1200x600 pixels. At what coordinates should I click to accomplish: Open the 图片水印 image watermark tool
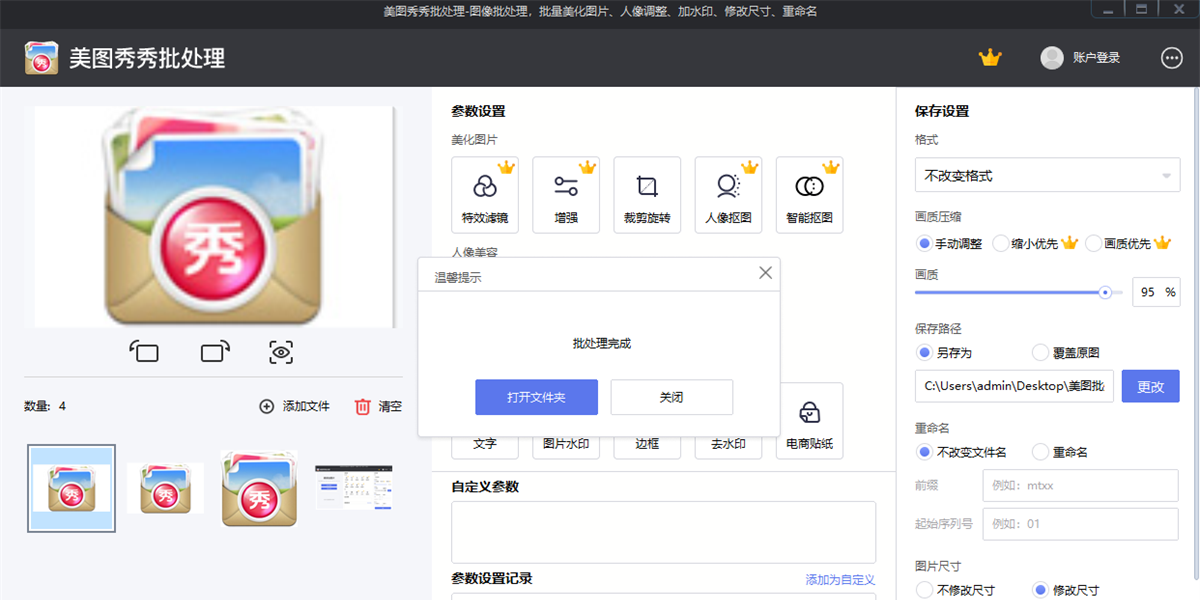point(566,445)
